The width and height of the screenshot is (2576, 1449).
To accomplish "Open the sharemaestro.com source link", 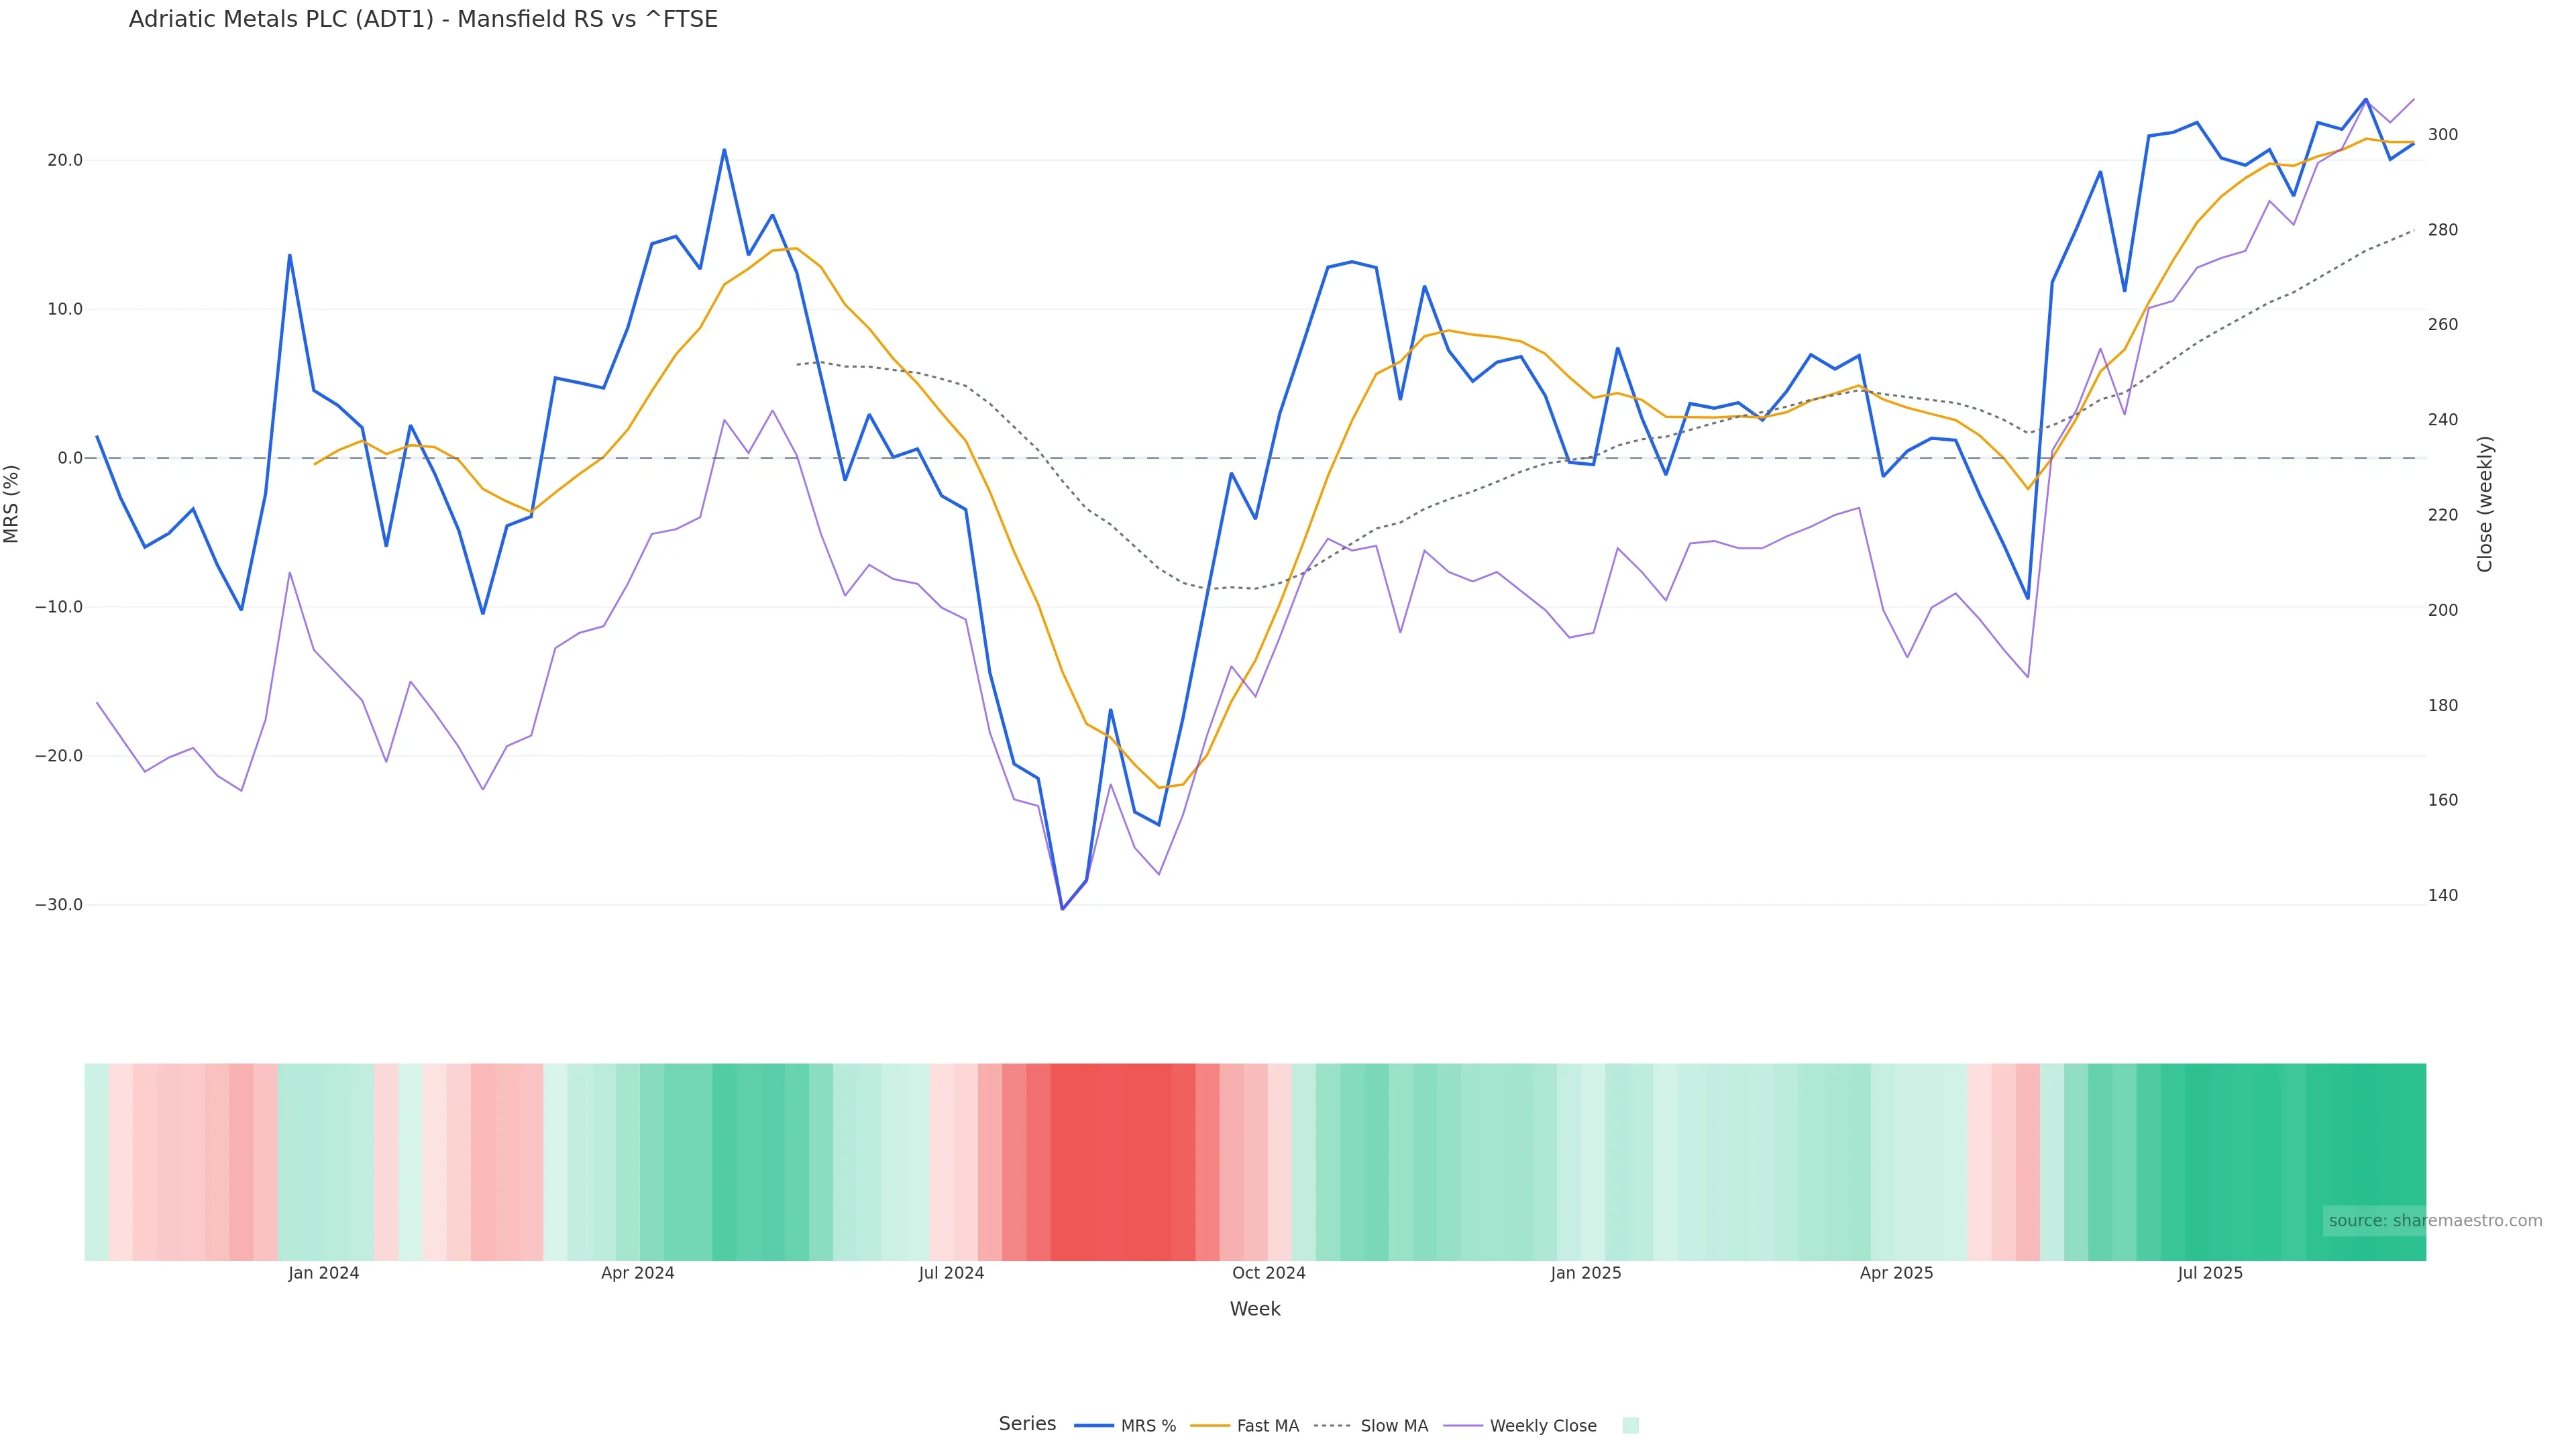I will (2434, 1221).
